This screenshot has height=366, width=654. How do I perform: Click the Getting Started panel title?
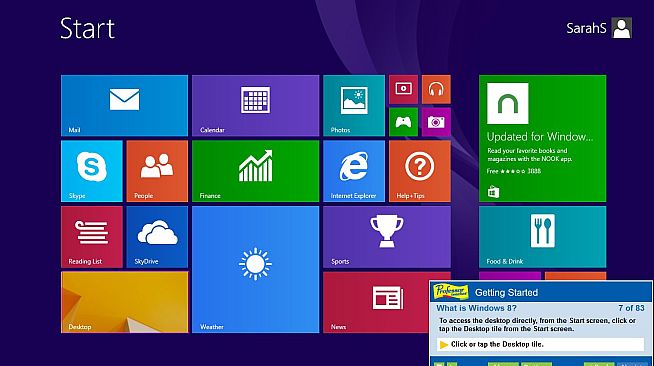[506, 293]
